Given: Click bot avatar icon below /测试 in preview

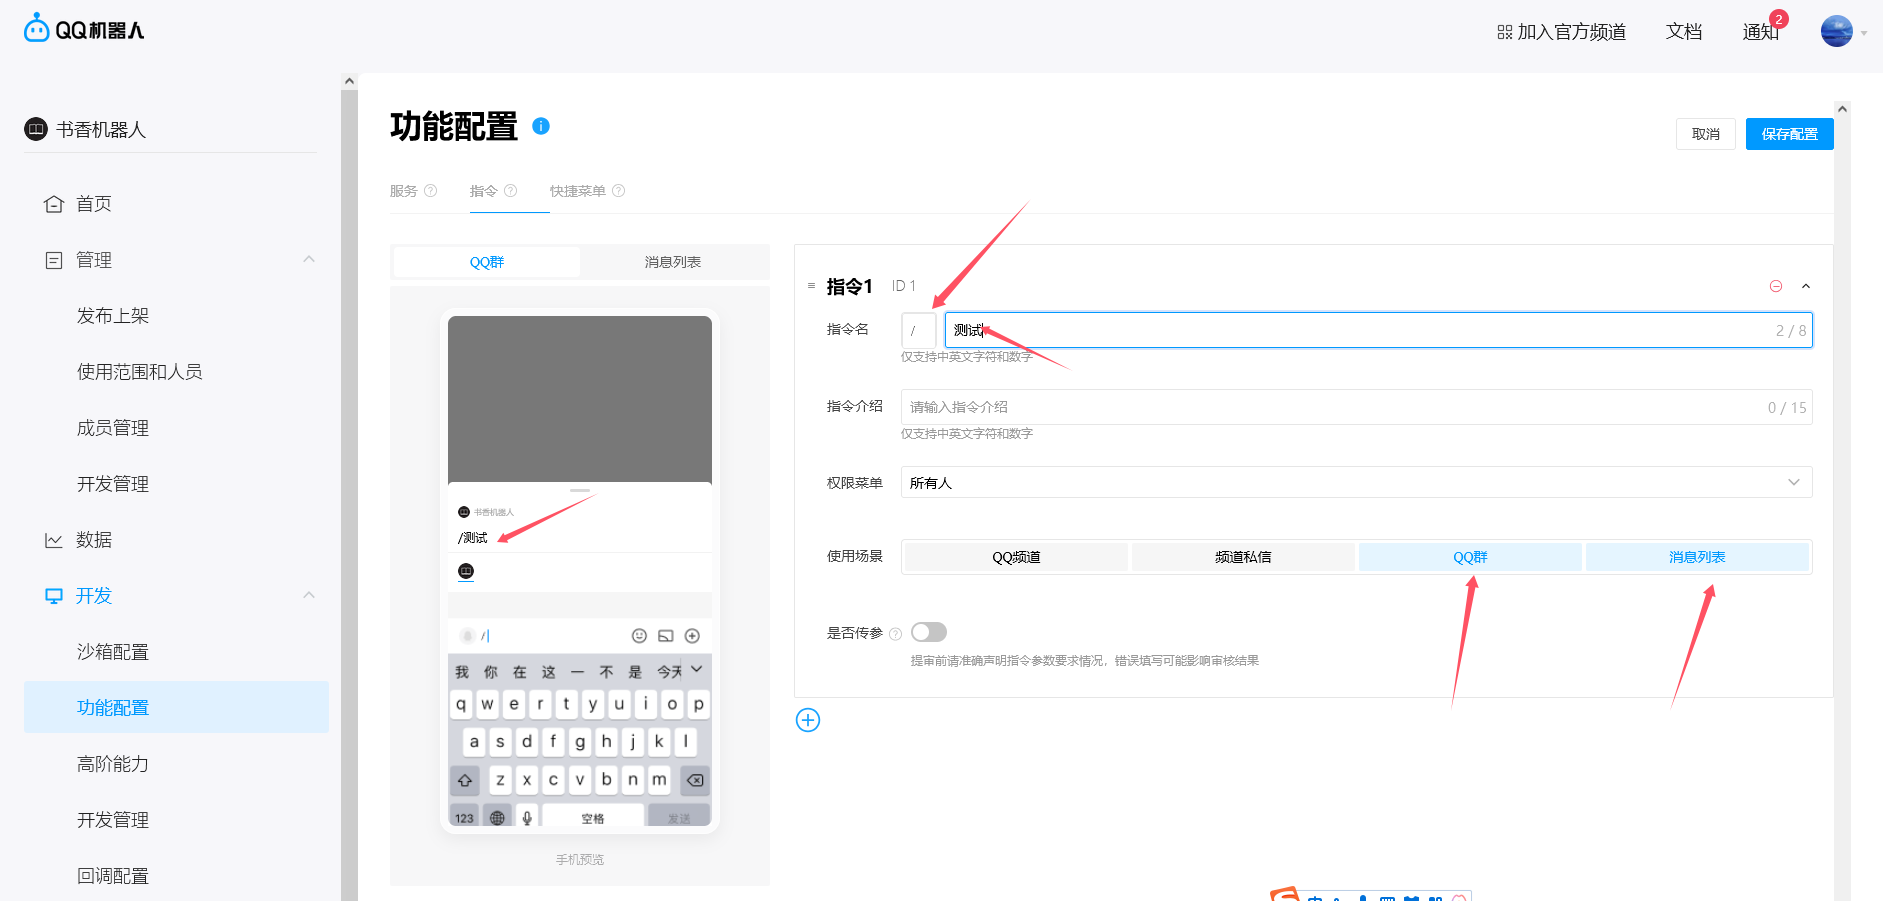Looking at the screenshot, I should point(466,571).
